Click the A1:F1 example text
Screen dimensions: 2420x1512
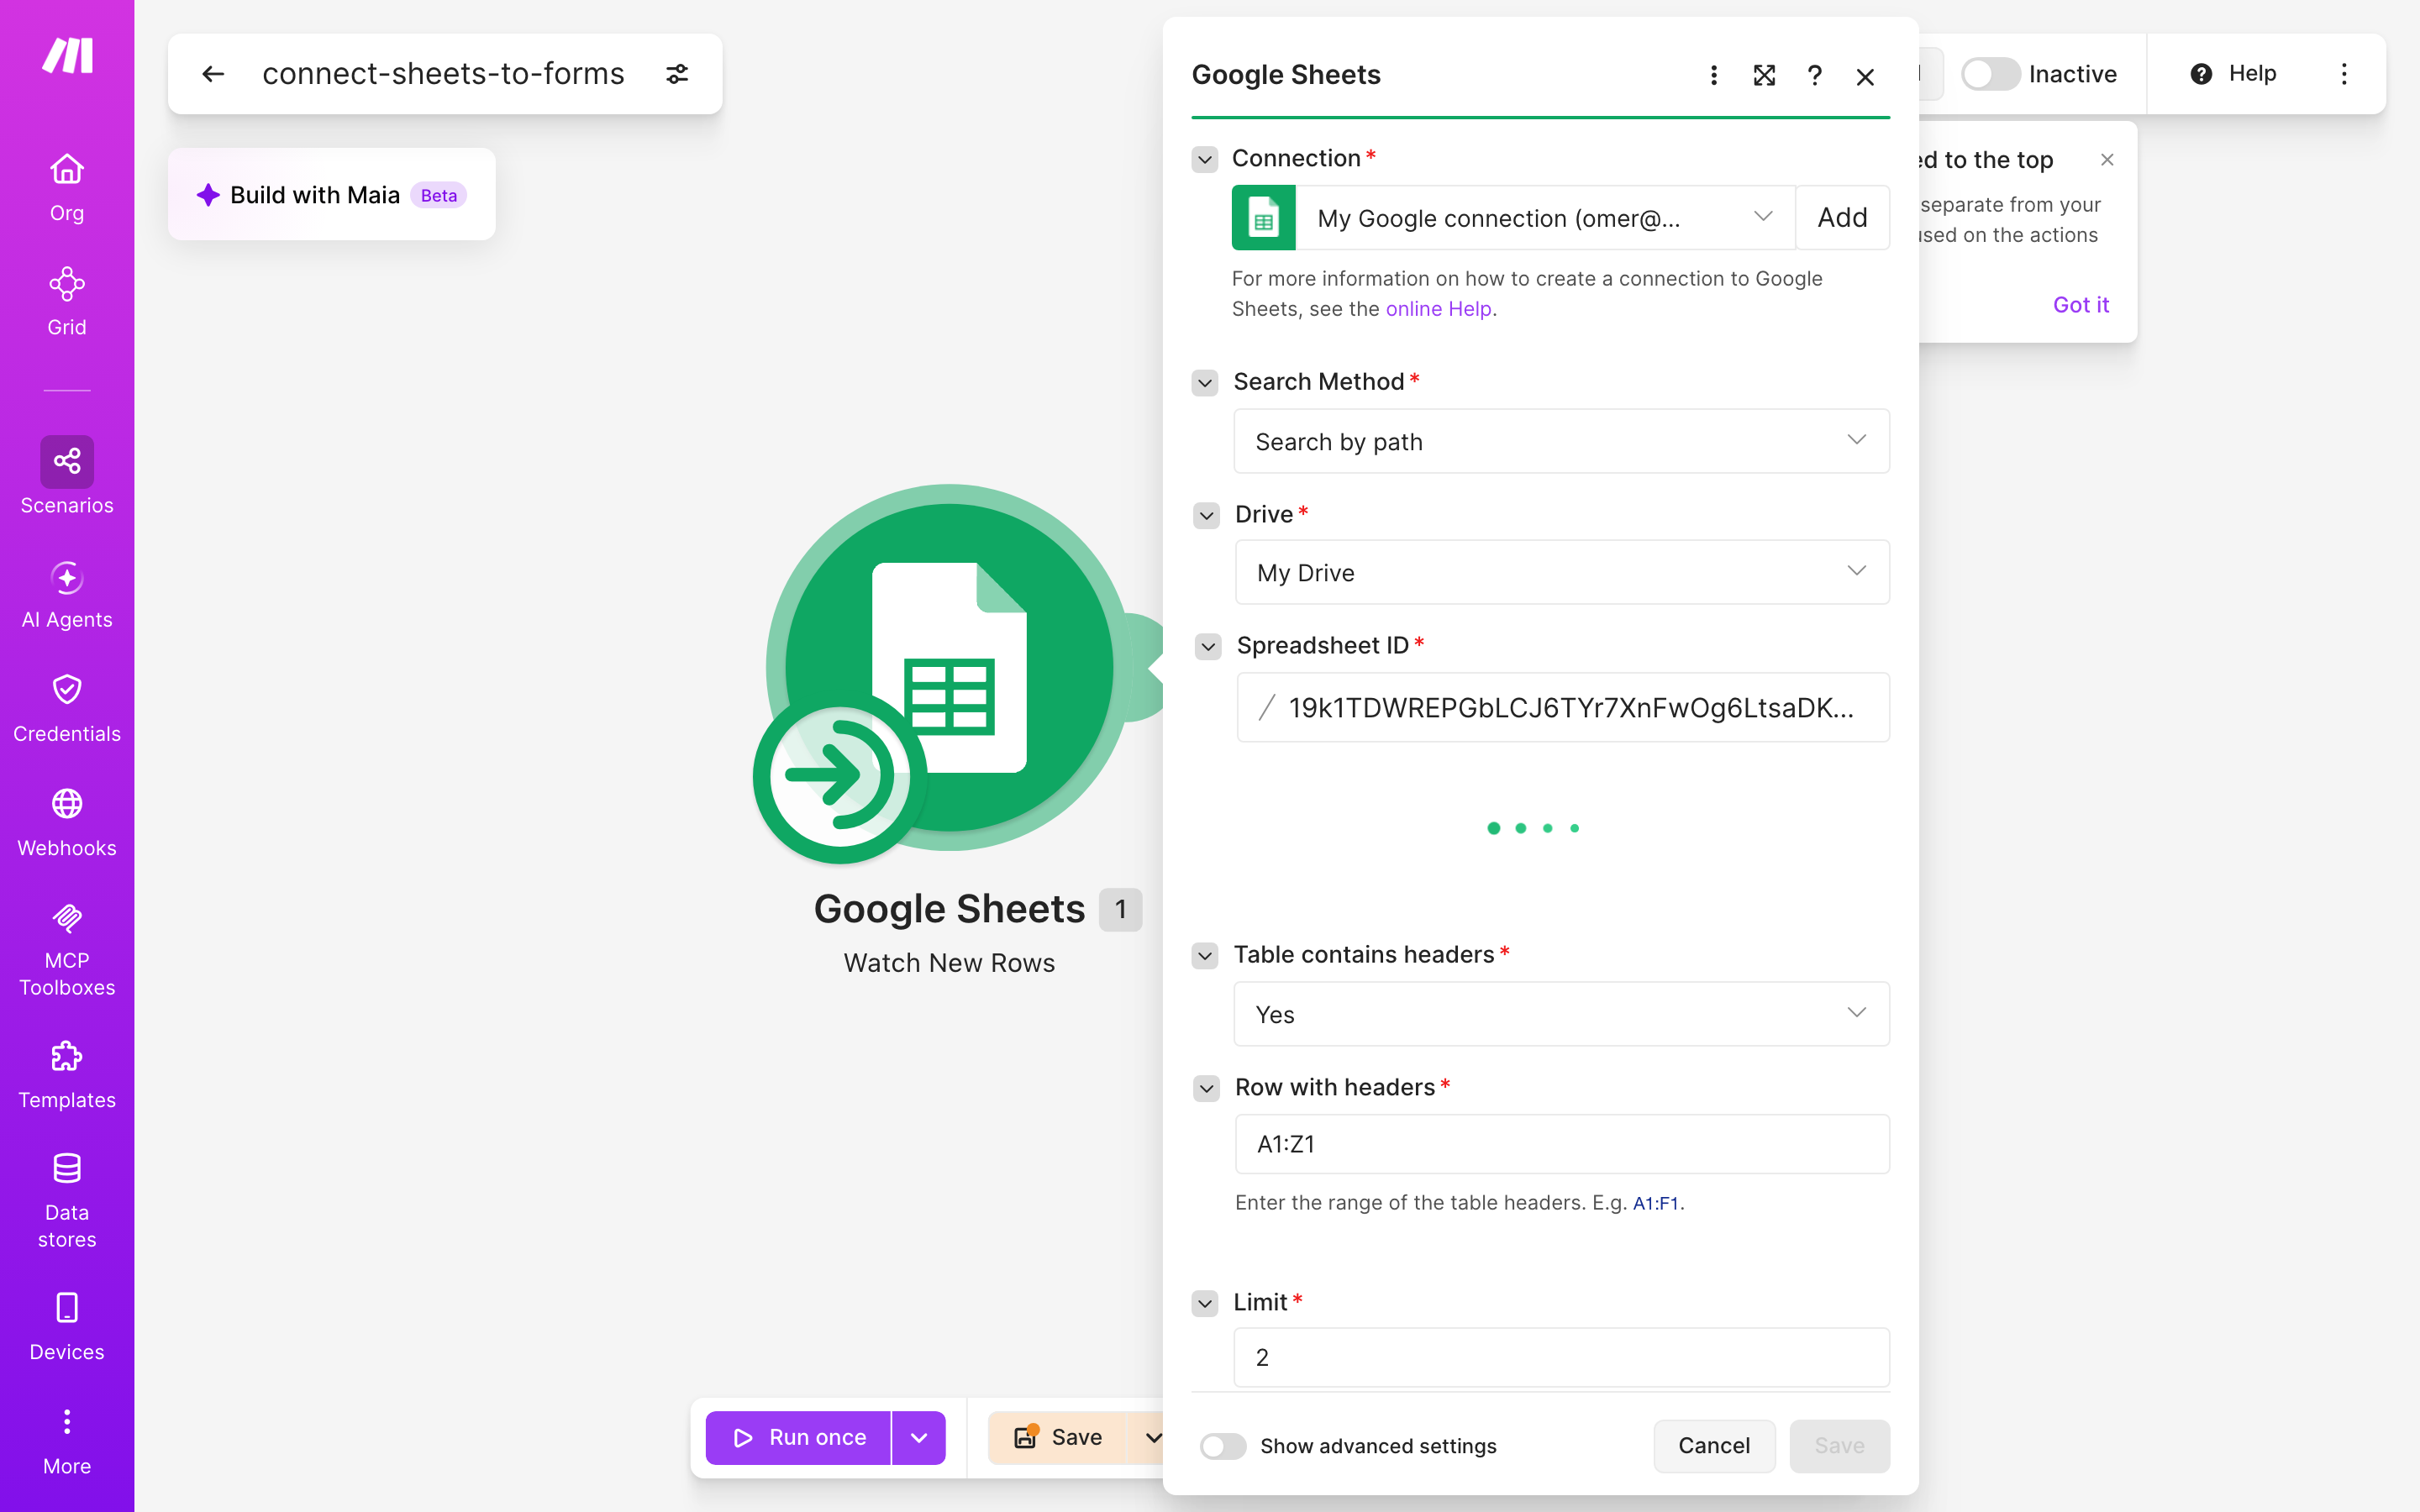tap(1655, 1203)
